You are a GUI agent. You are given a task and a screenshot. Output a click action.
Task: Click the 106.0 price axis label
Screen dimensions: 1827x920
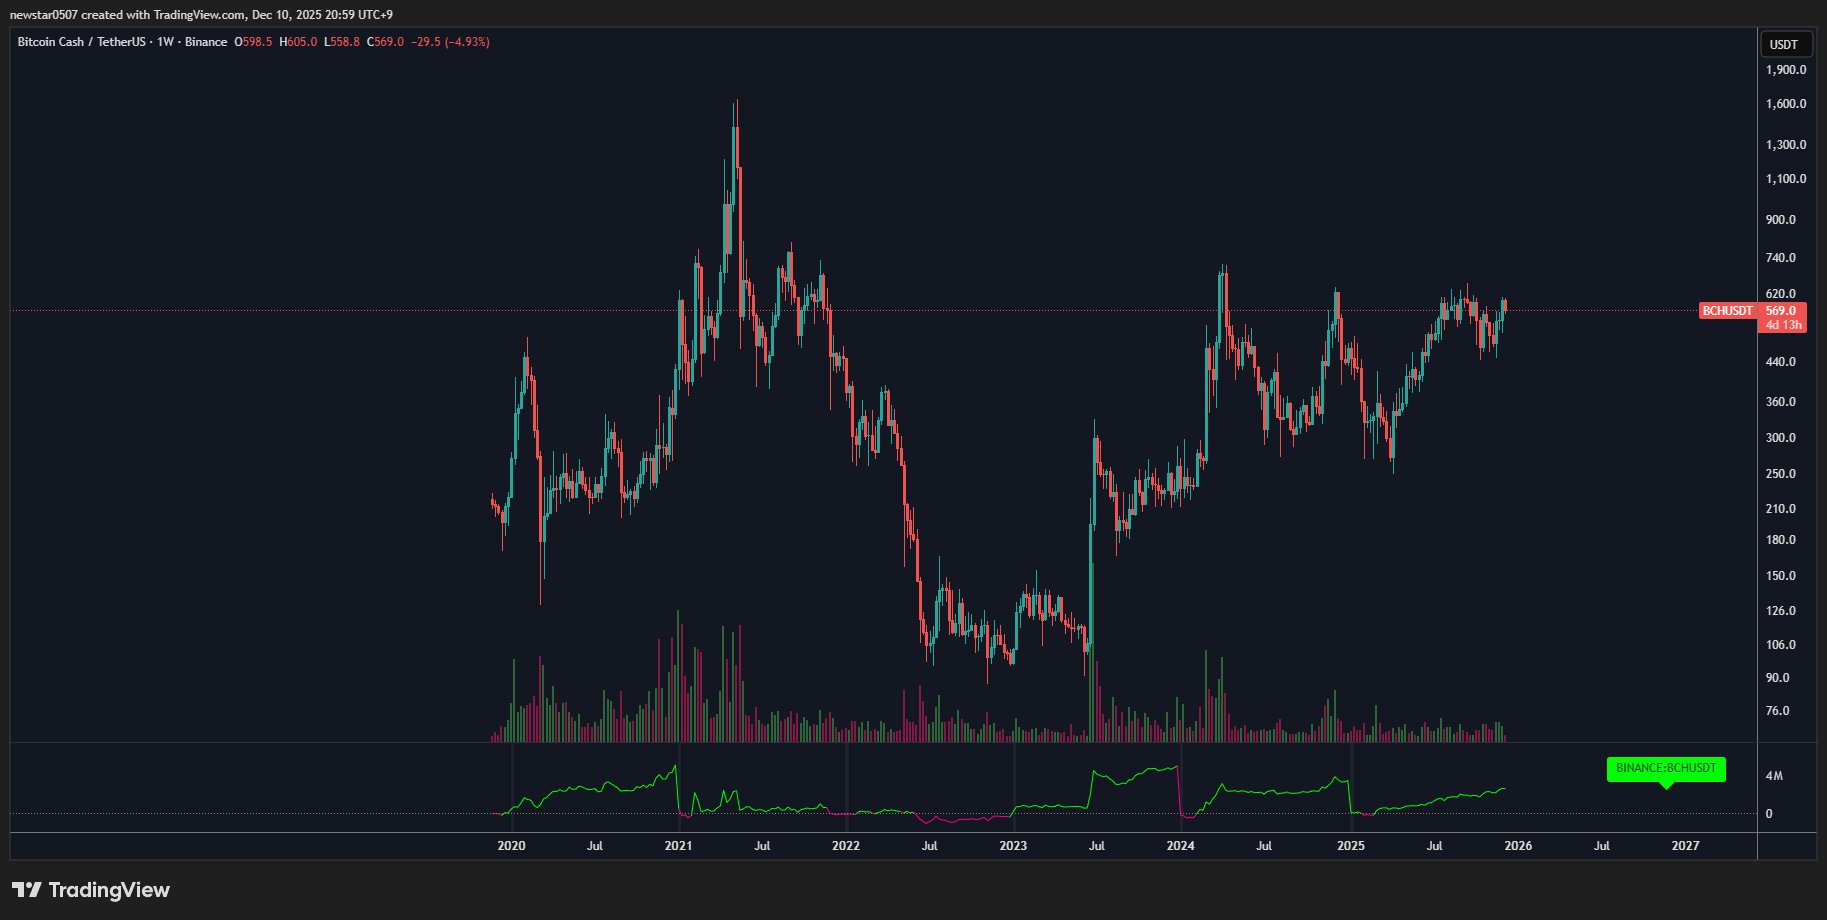click(1781, 645)
